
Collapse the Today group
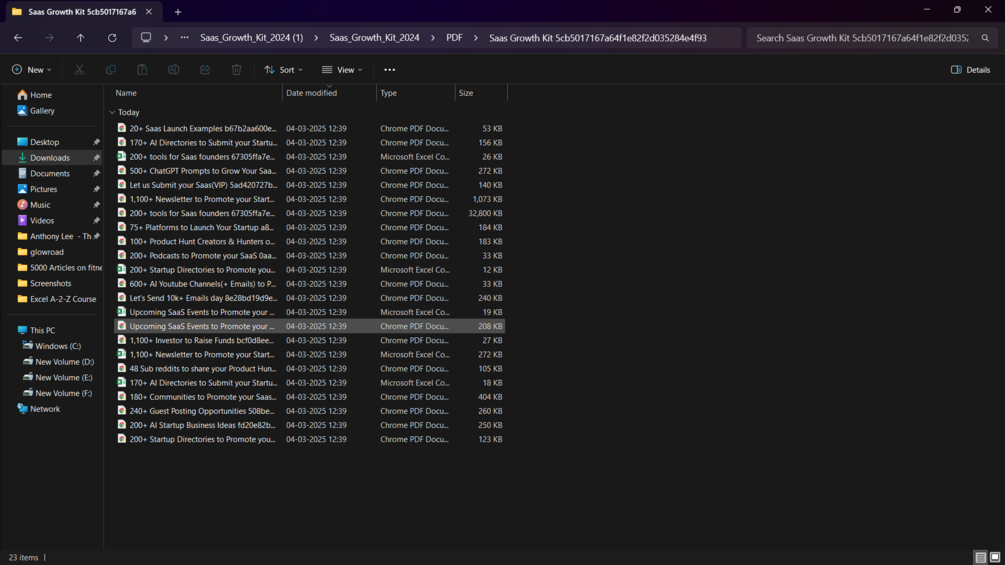click(112, 112)
